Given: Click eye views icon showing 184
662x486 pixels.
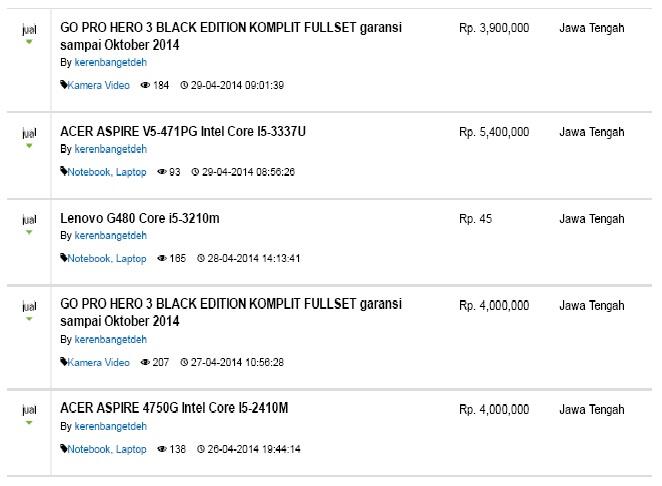Looking at the screenshot, I should coord(145,85).
